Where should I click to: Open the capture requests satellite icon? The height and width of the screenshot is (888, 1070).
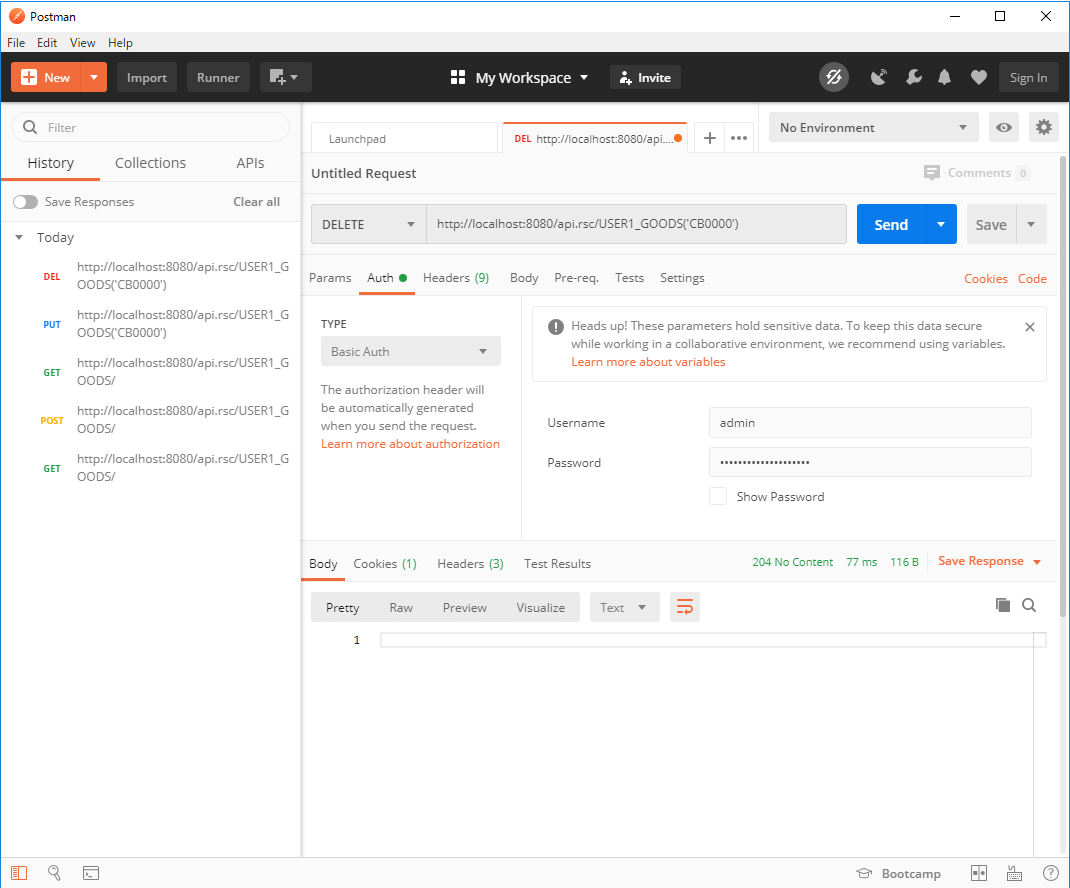879,77
